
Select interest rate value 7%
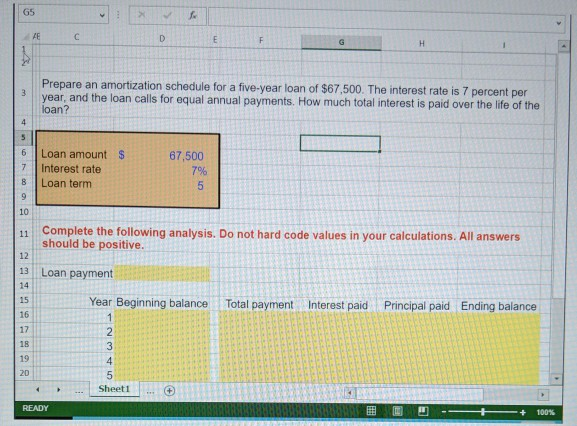(199, 171)
